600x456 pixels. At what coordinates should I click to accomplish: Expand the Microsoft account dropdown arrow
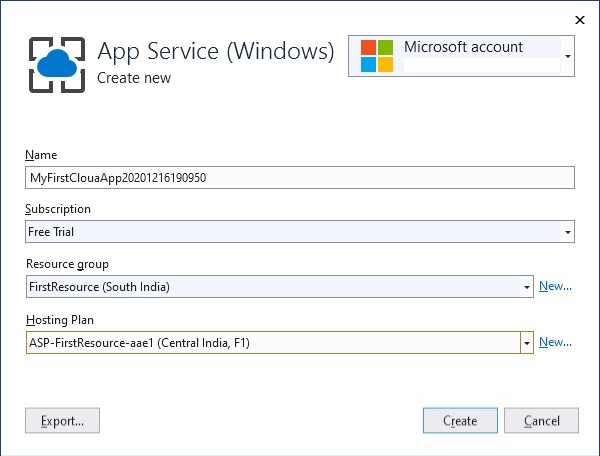(568, 57)
